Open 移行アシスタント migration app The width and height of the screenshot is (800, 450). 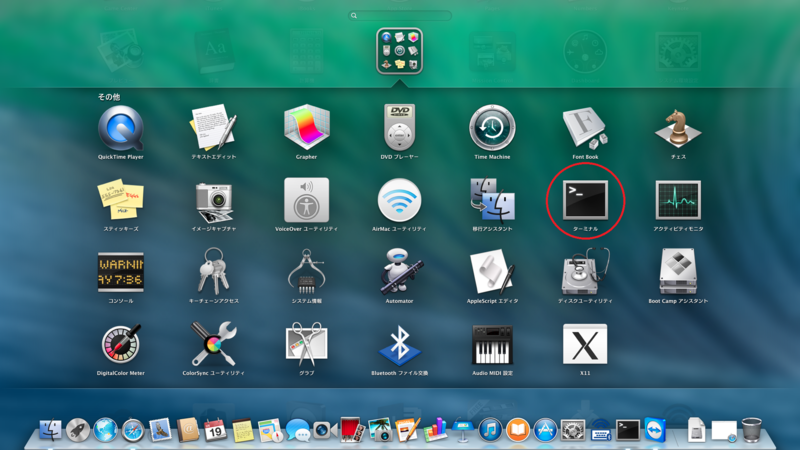pyautogui.click(x=492, y=200)
